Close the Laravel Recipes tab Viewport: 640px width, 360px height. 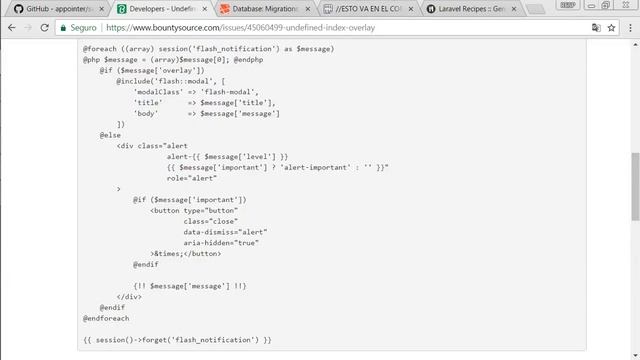[x=514, y=9]
